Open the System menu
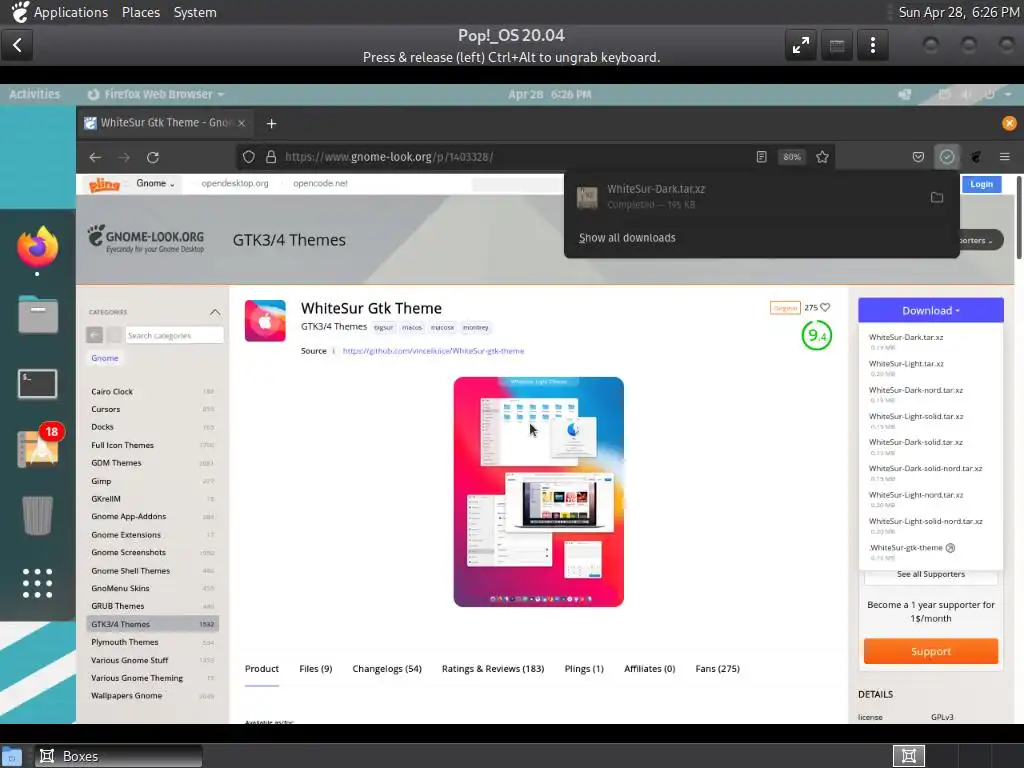 [x=195, y=12]
